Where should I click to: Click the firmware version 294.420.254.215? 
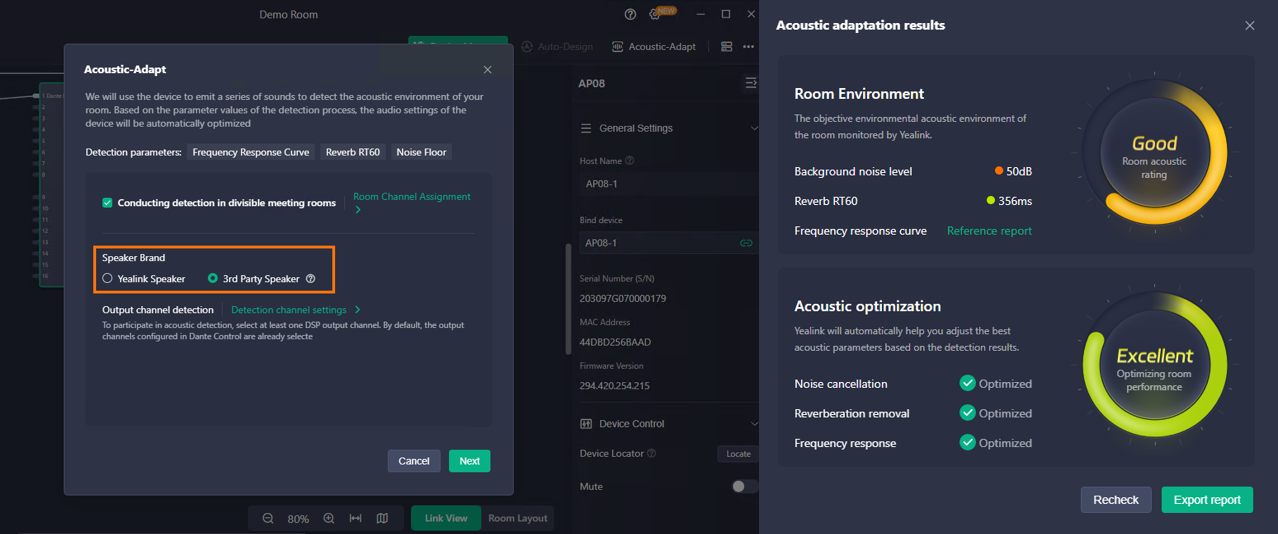tap(614, 385)
